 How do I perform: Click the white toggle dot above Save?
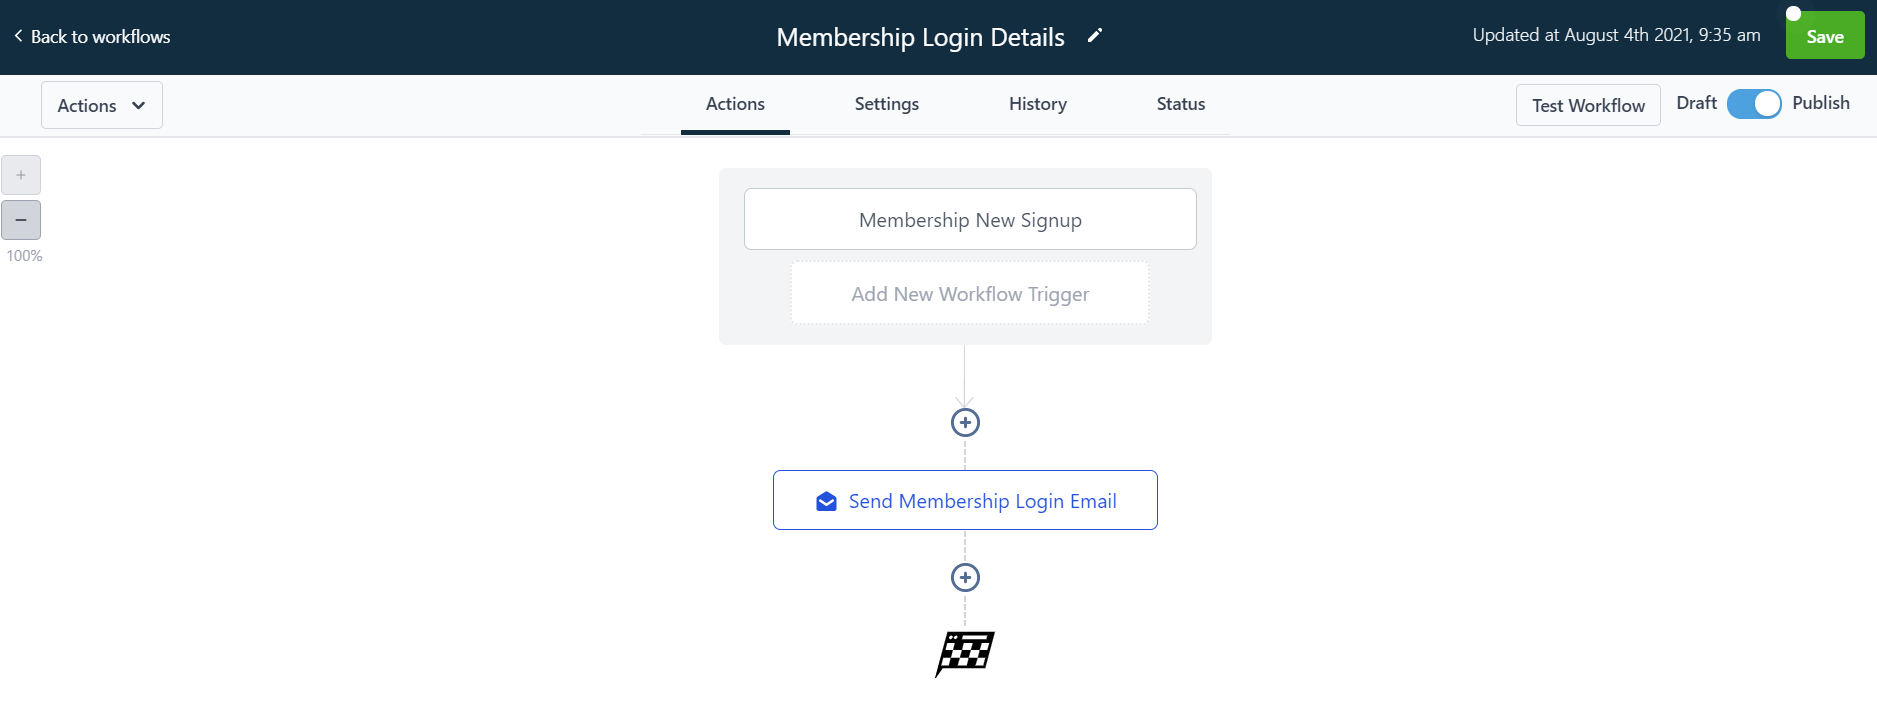[x=1792, y=13]
